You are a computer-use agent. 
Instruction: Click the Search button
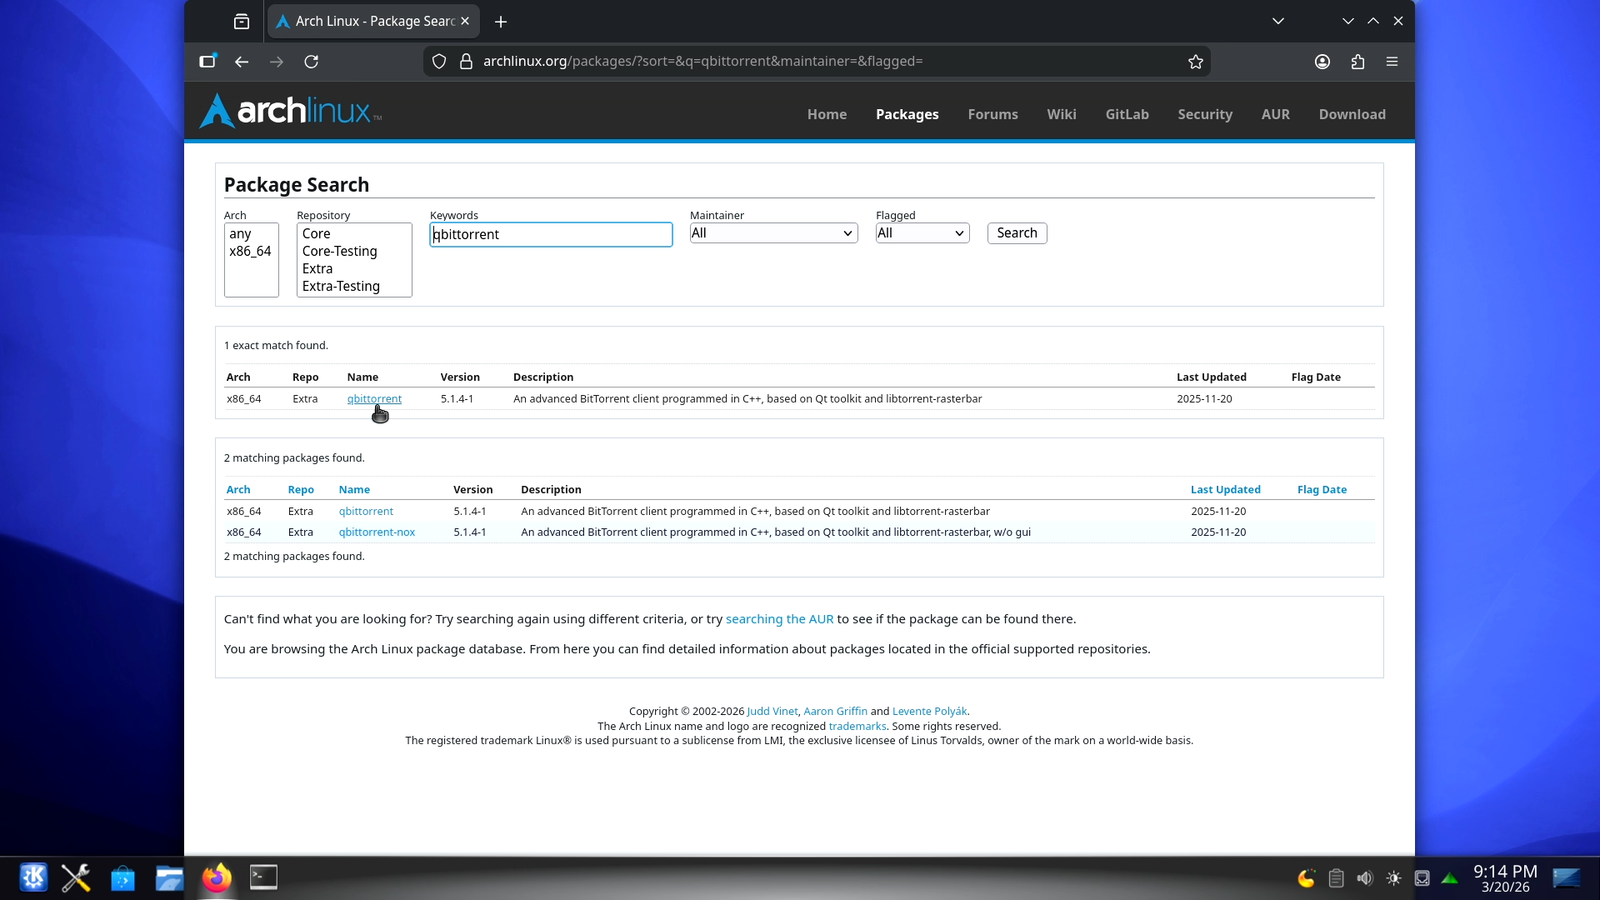click(1017, 233)
